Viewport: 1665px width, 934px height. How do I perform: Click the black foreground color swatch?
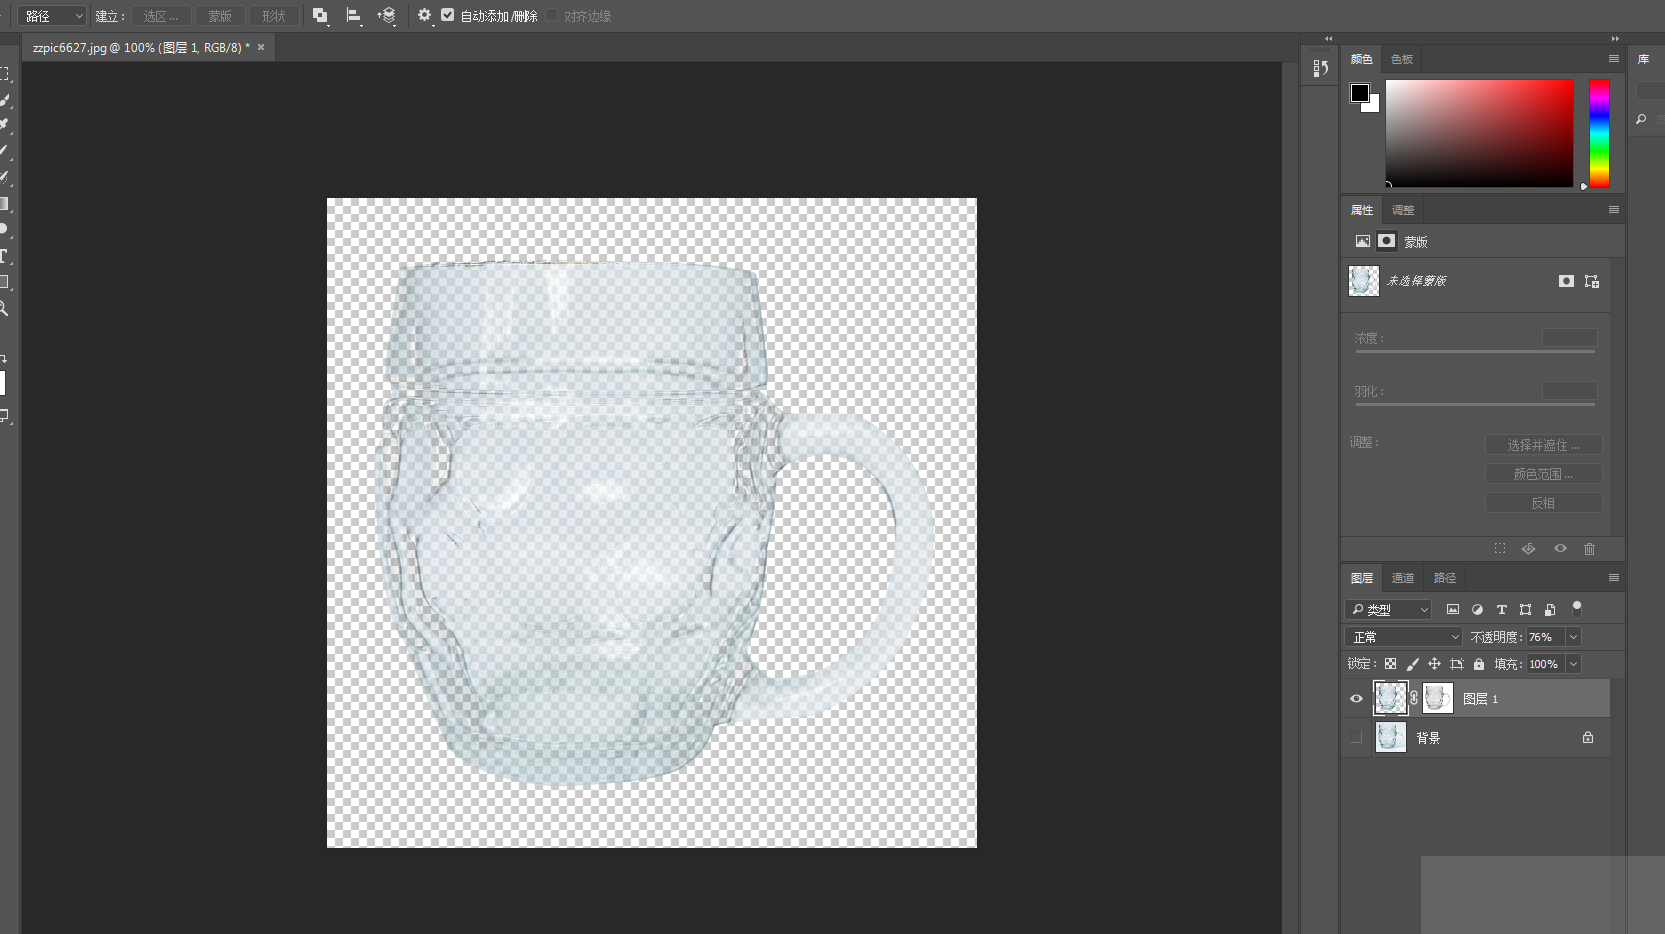pyautogui.click(x=1360, y=93)
